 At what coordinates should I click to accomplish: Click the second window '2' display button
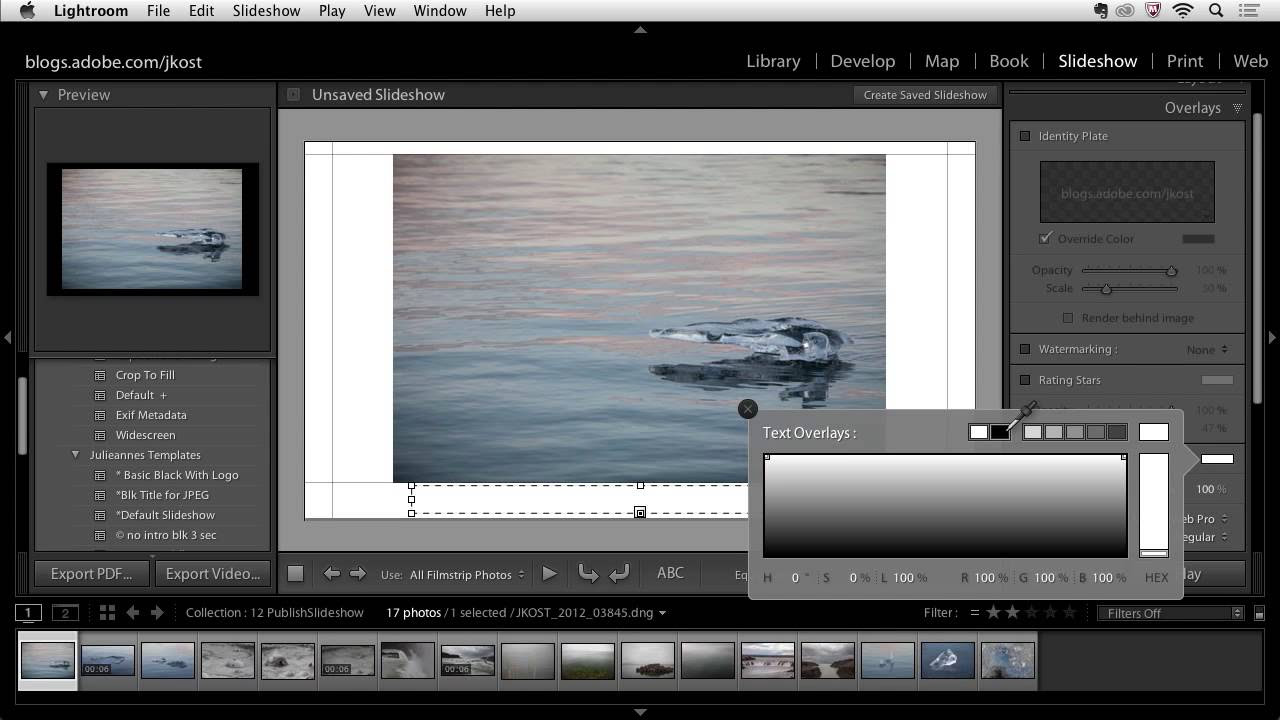coord(65,613)
